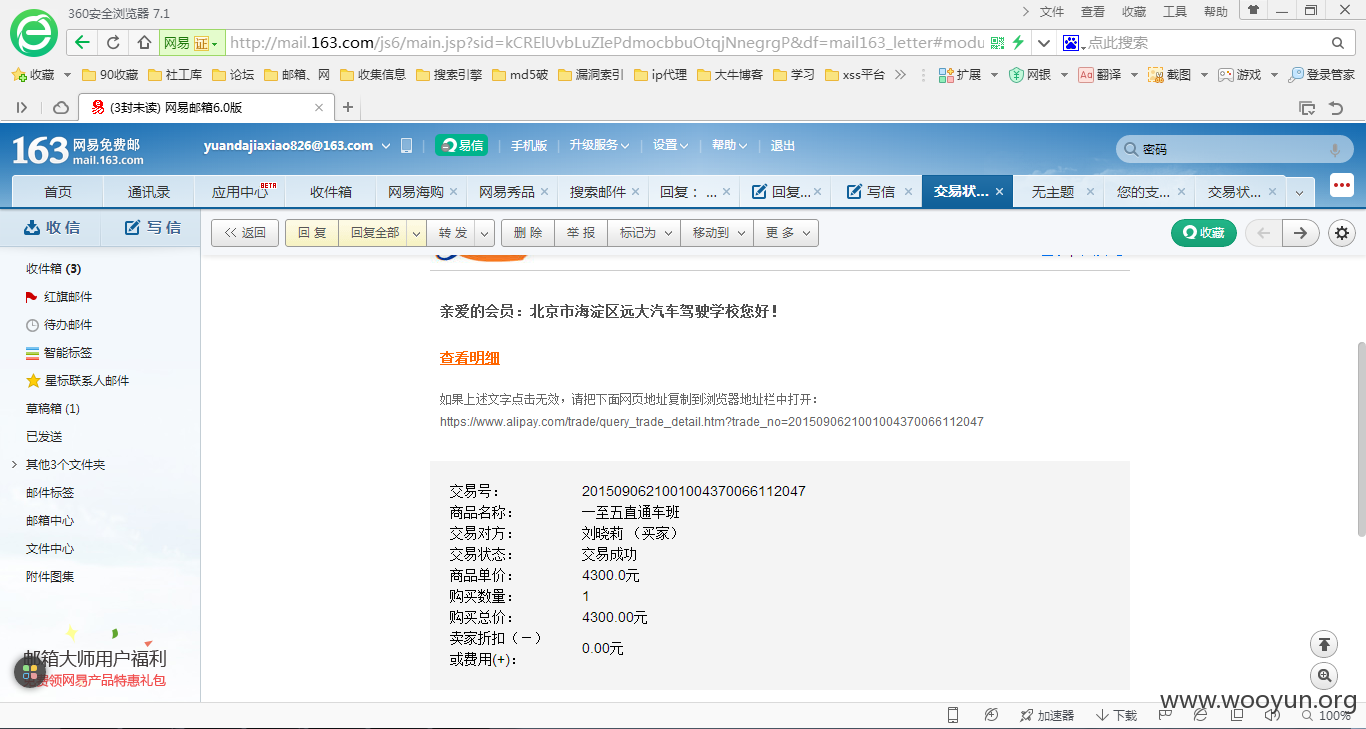Open the 回复全部 dropdown arrow
This screenshot has height=729, width=1366.
[418, 233]
